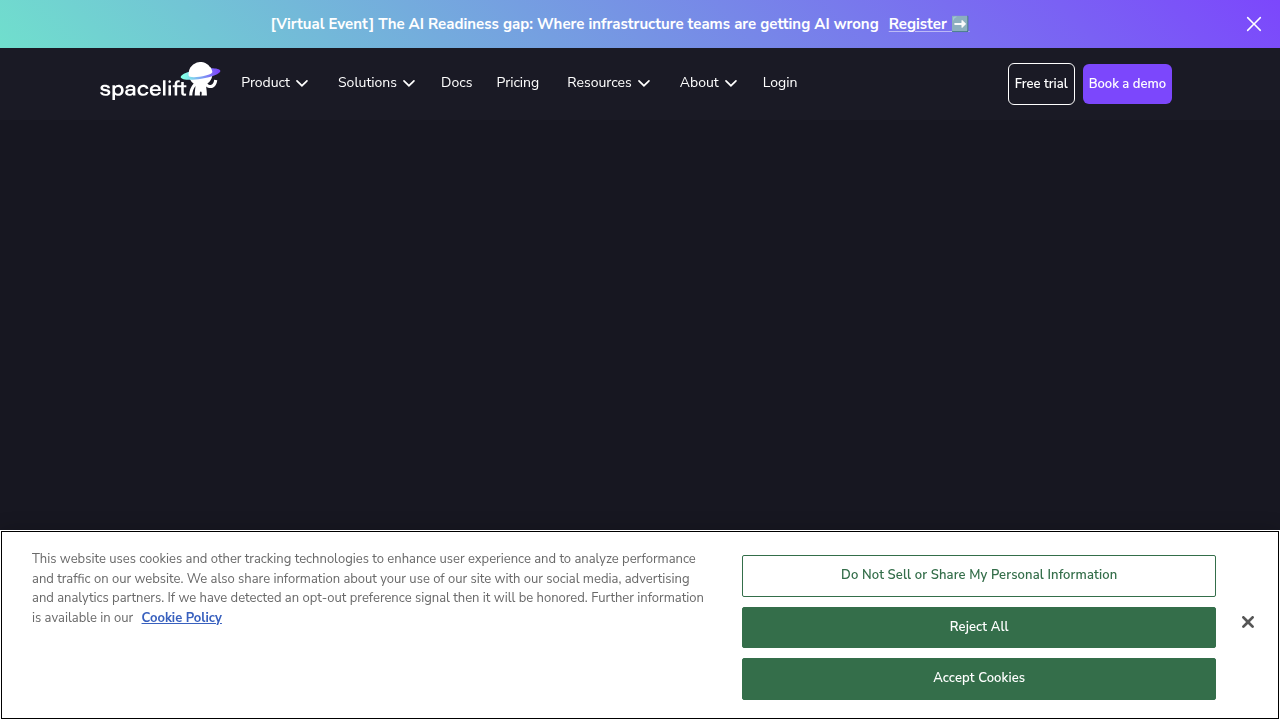The width and height of the screenshot is (1280, 720).
Task: Close the virtual event announcement banner
Action: (1253, 24)
